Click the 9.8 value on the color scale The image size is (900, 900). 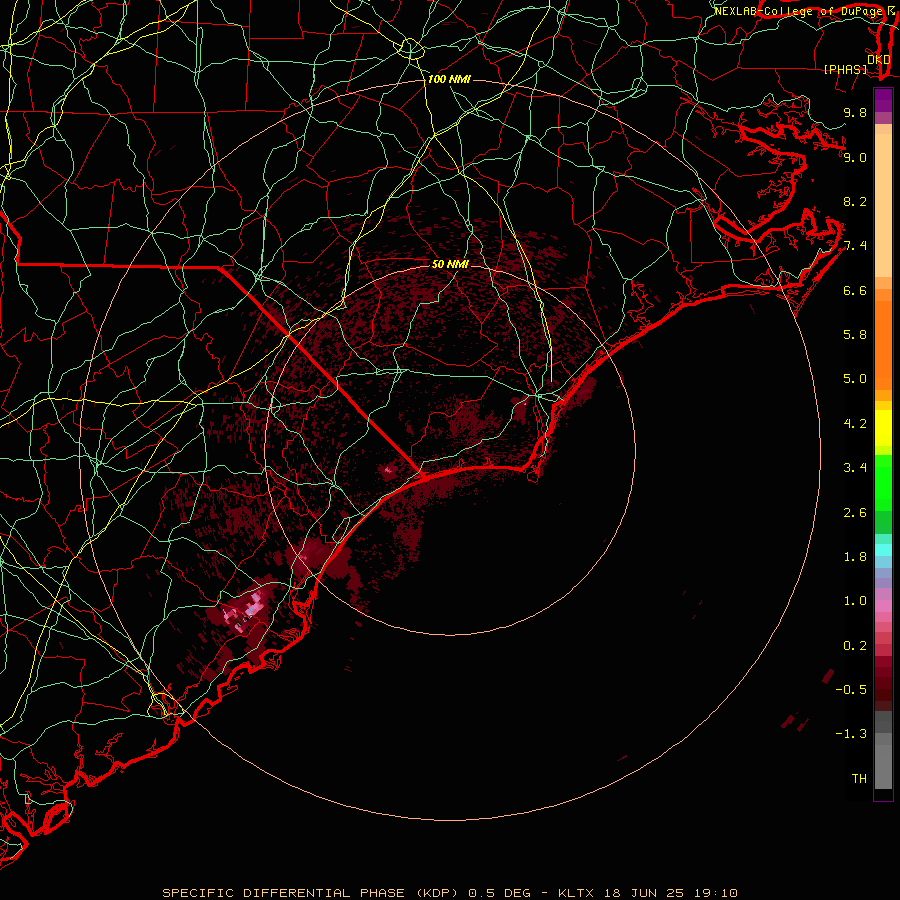point(855,112)
